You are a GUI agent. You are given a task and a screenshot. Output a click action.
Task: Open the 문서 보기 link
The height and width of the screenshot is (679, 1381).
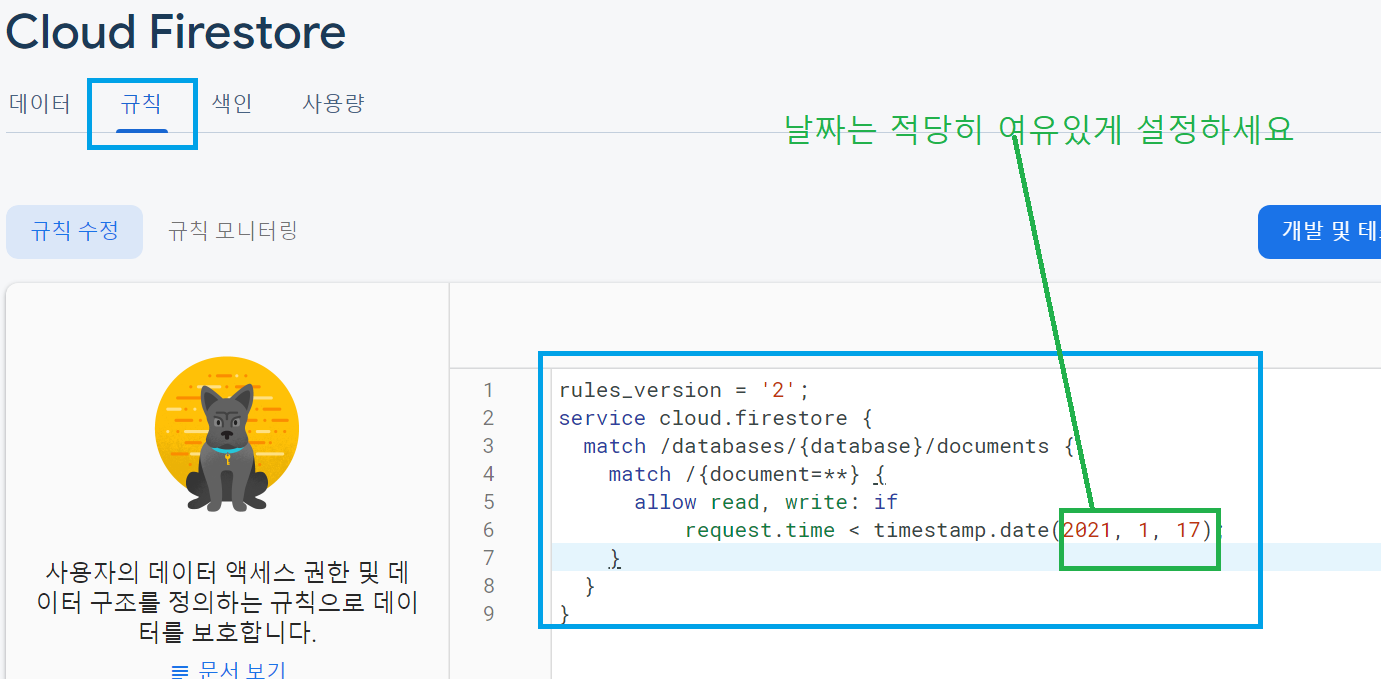(242, 671)
